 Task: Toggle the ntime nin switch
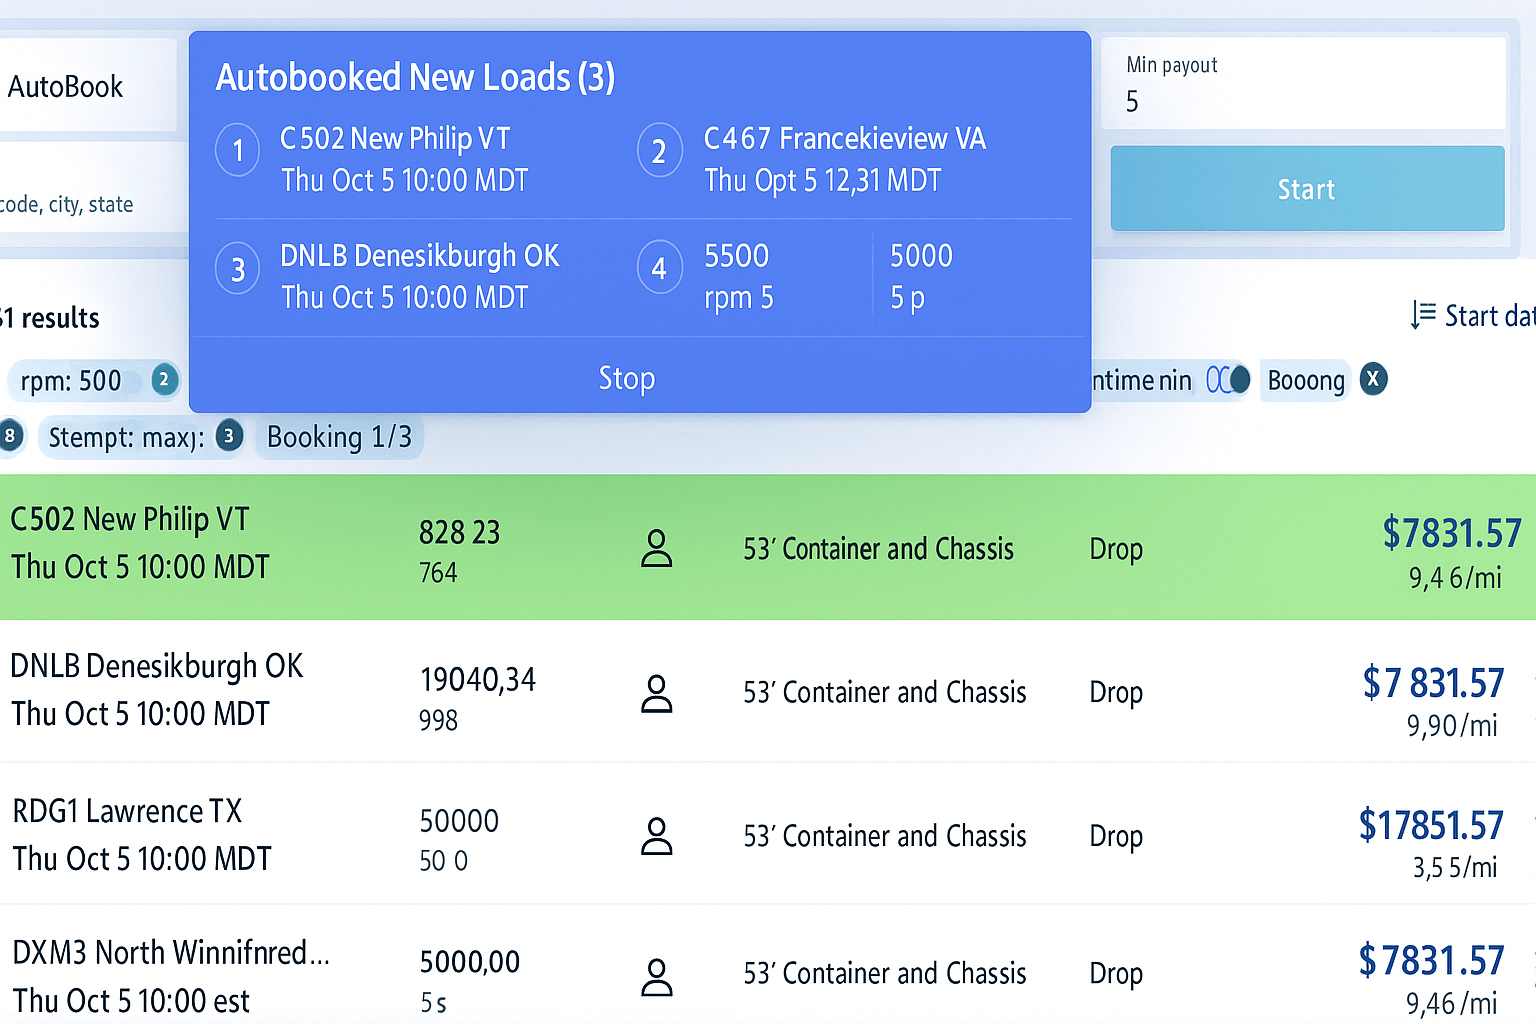pyautogui.click(x=1227, y=380)
